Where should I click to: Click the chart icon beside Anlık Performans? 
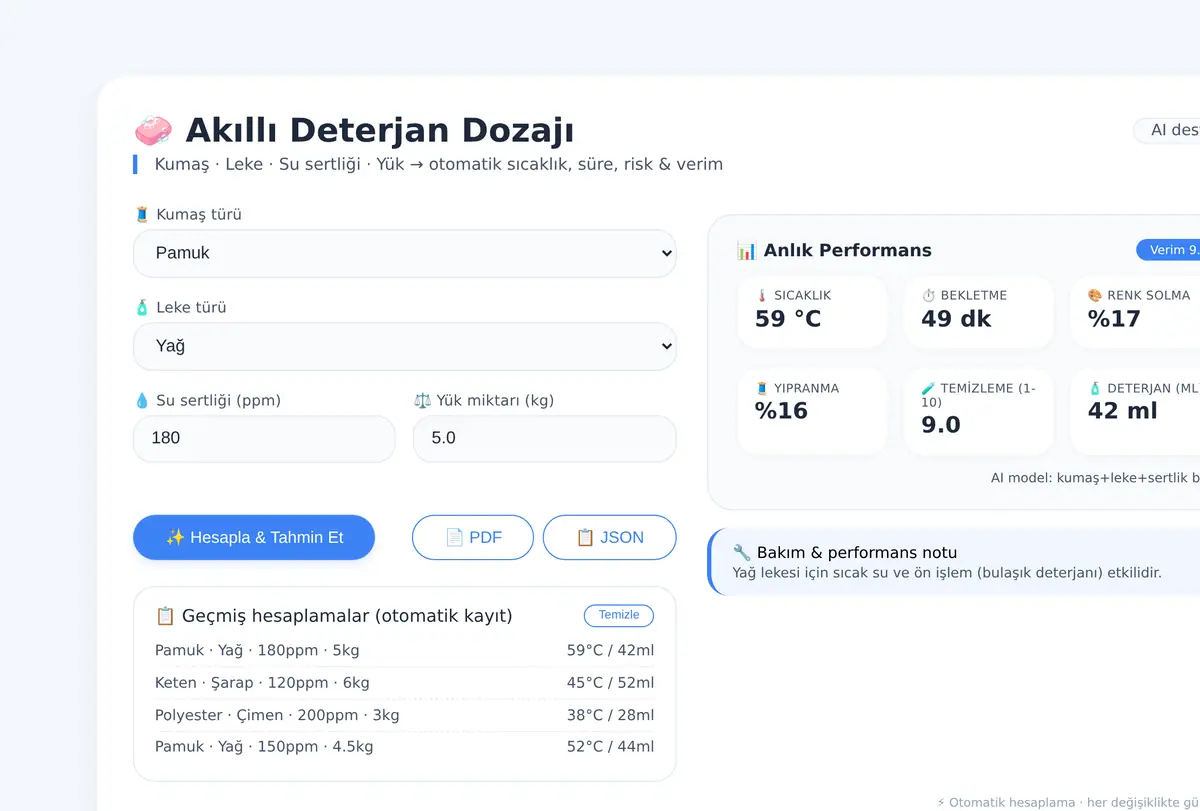click(746, 250)
